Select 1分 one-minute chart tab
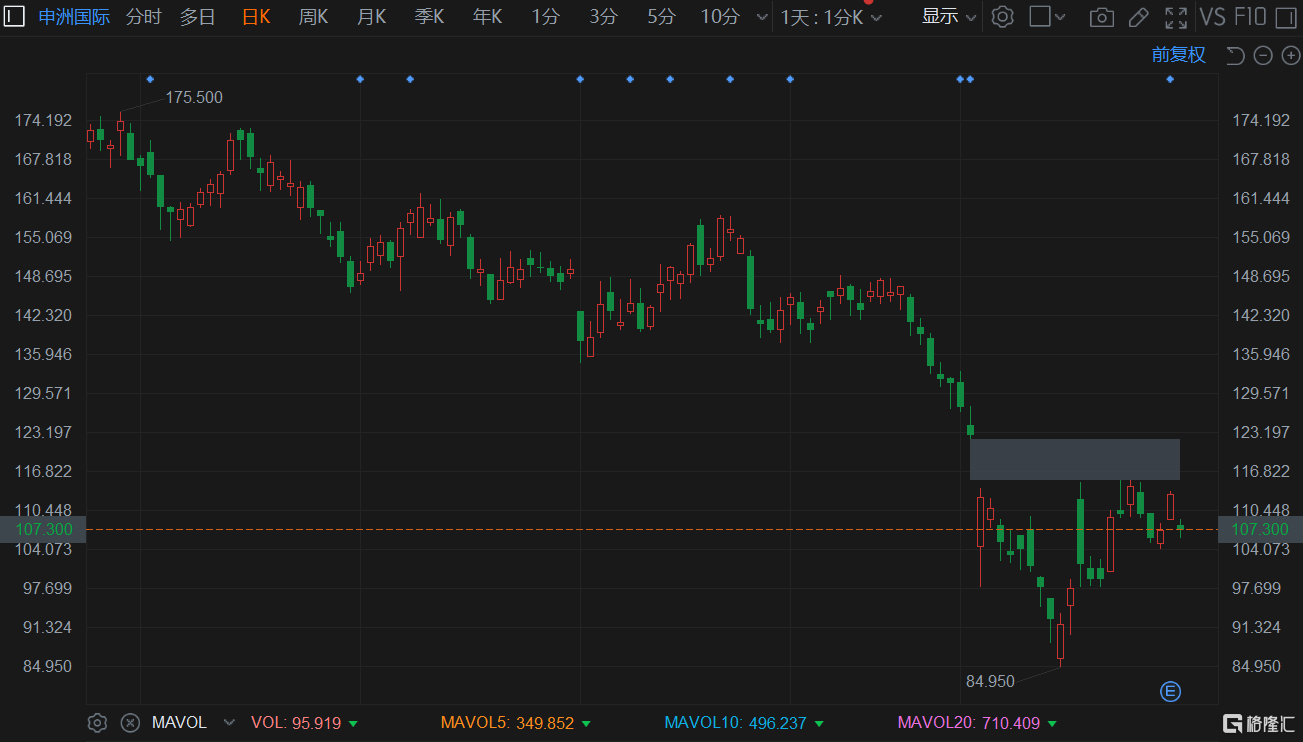This screenshot has height=742, width=1303. (546, 17)
